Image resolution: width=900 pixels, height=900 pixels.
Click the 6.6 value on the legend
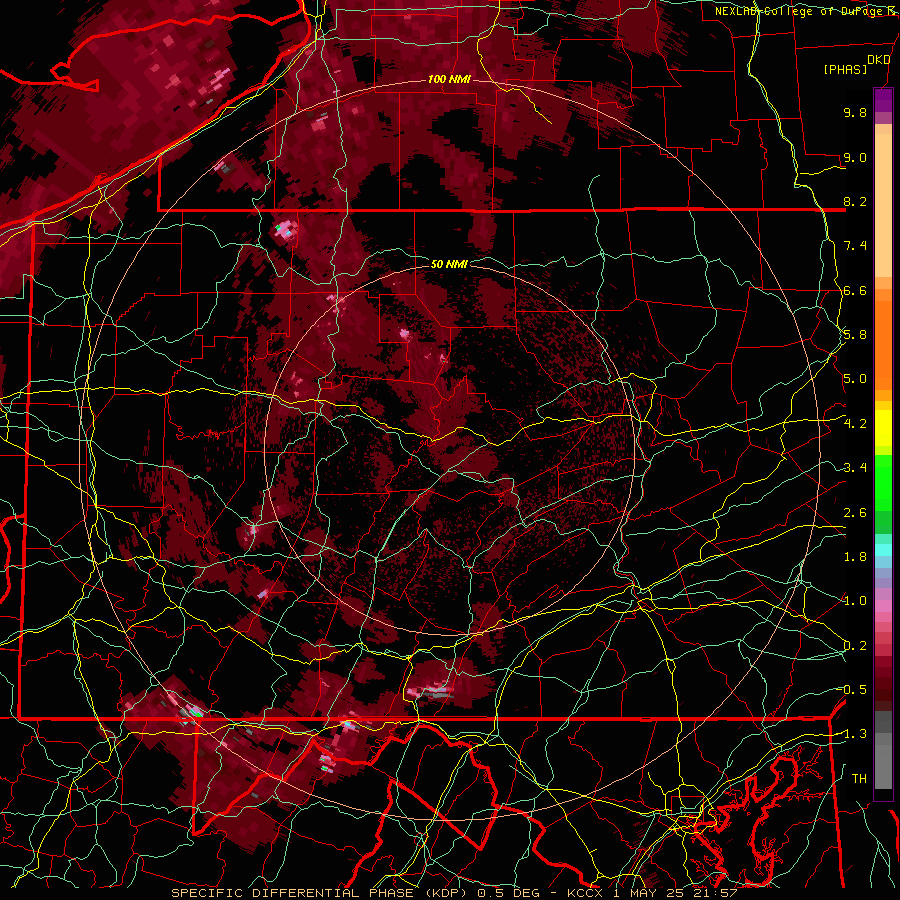click(x=855, y=290)
